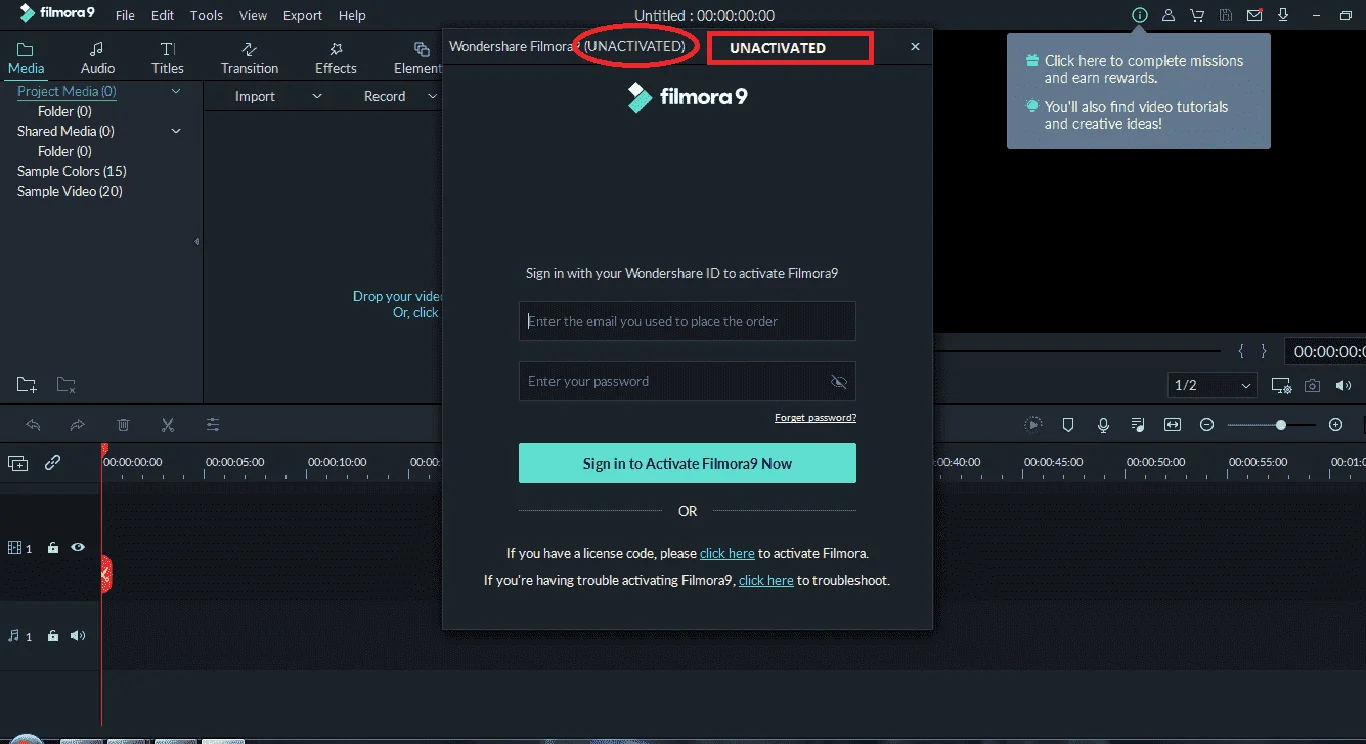This screenshot has height=744, width=1366.
Task: Collapse the Shared Media tree chevron
Action: click(176, 131)
